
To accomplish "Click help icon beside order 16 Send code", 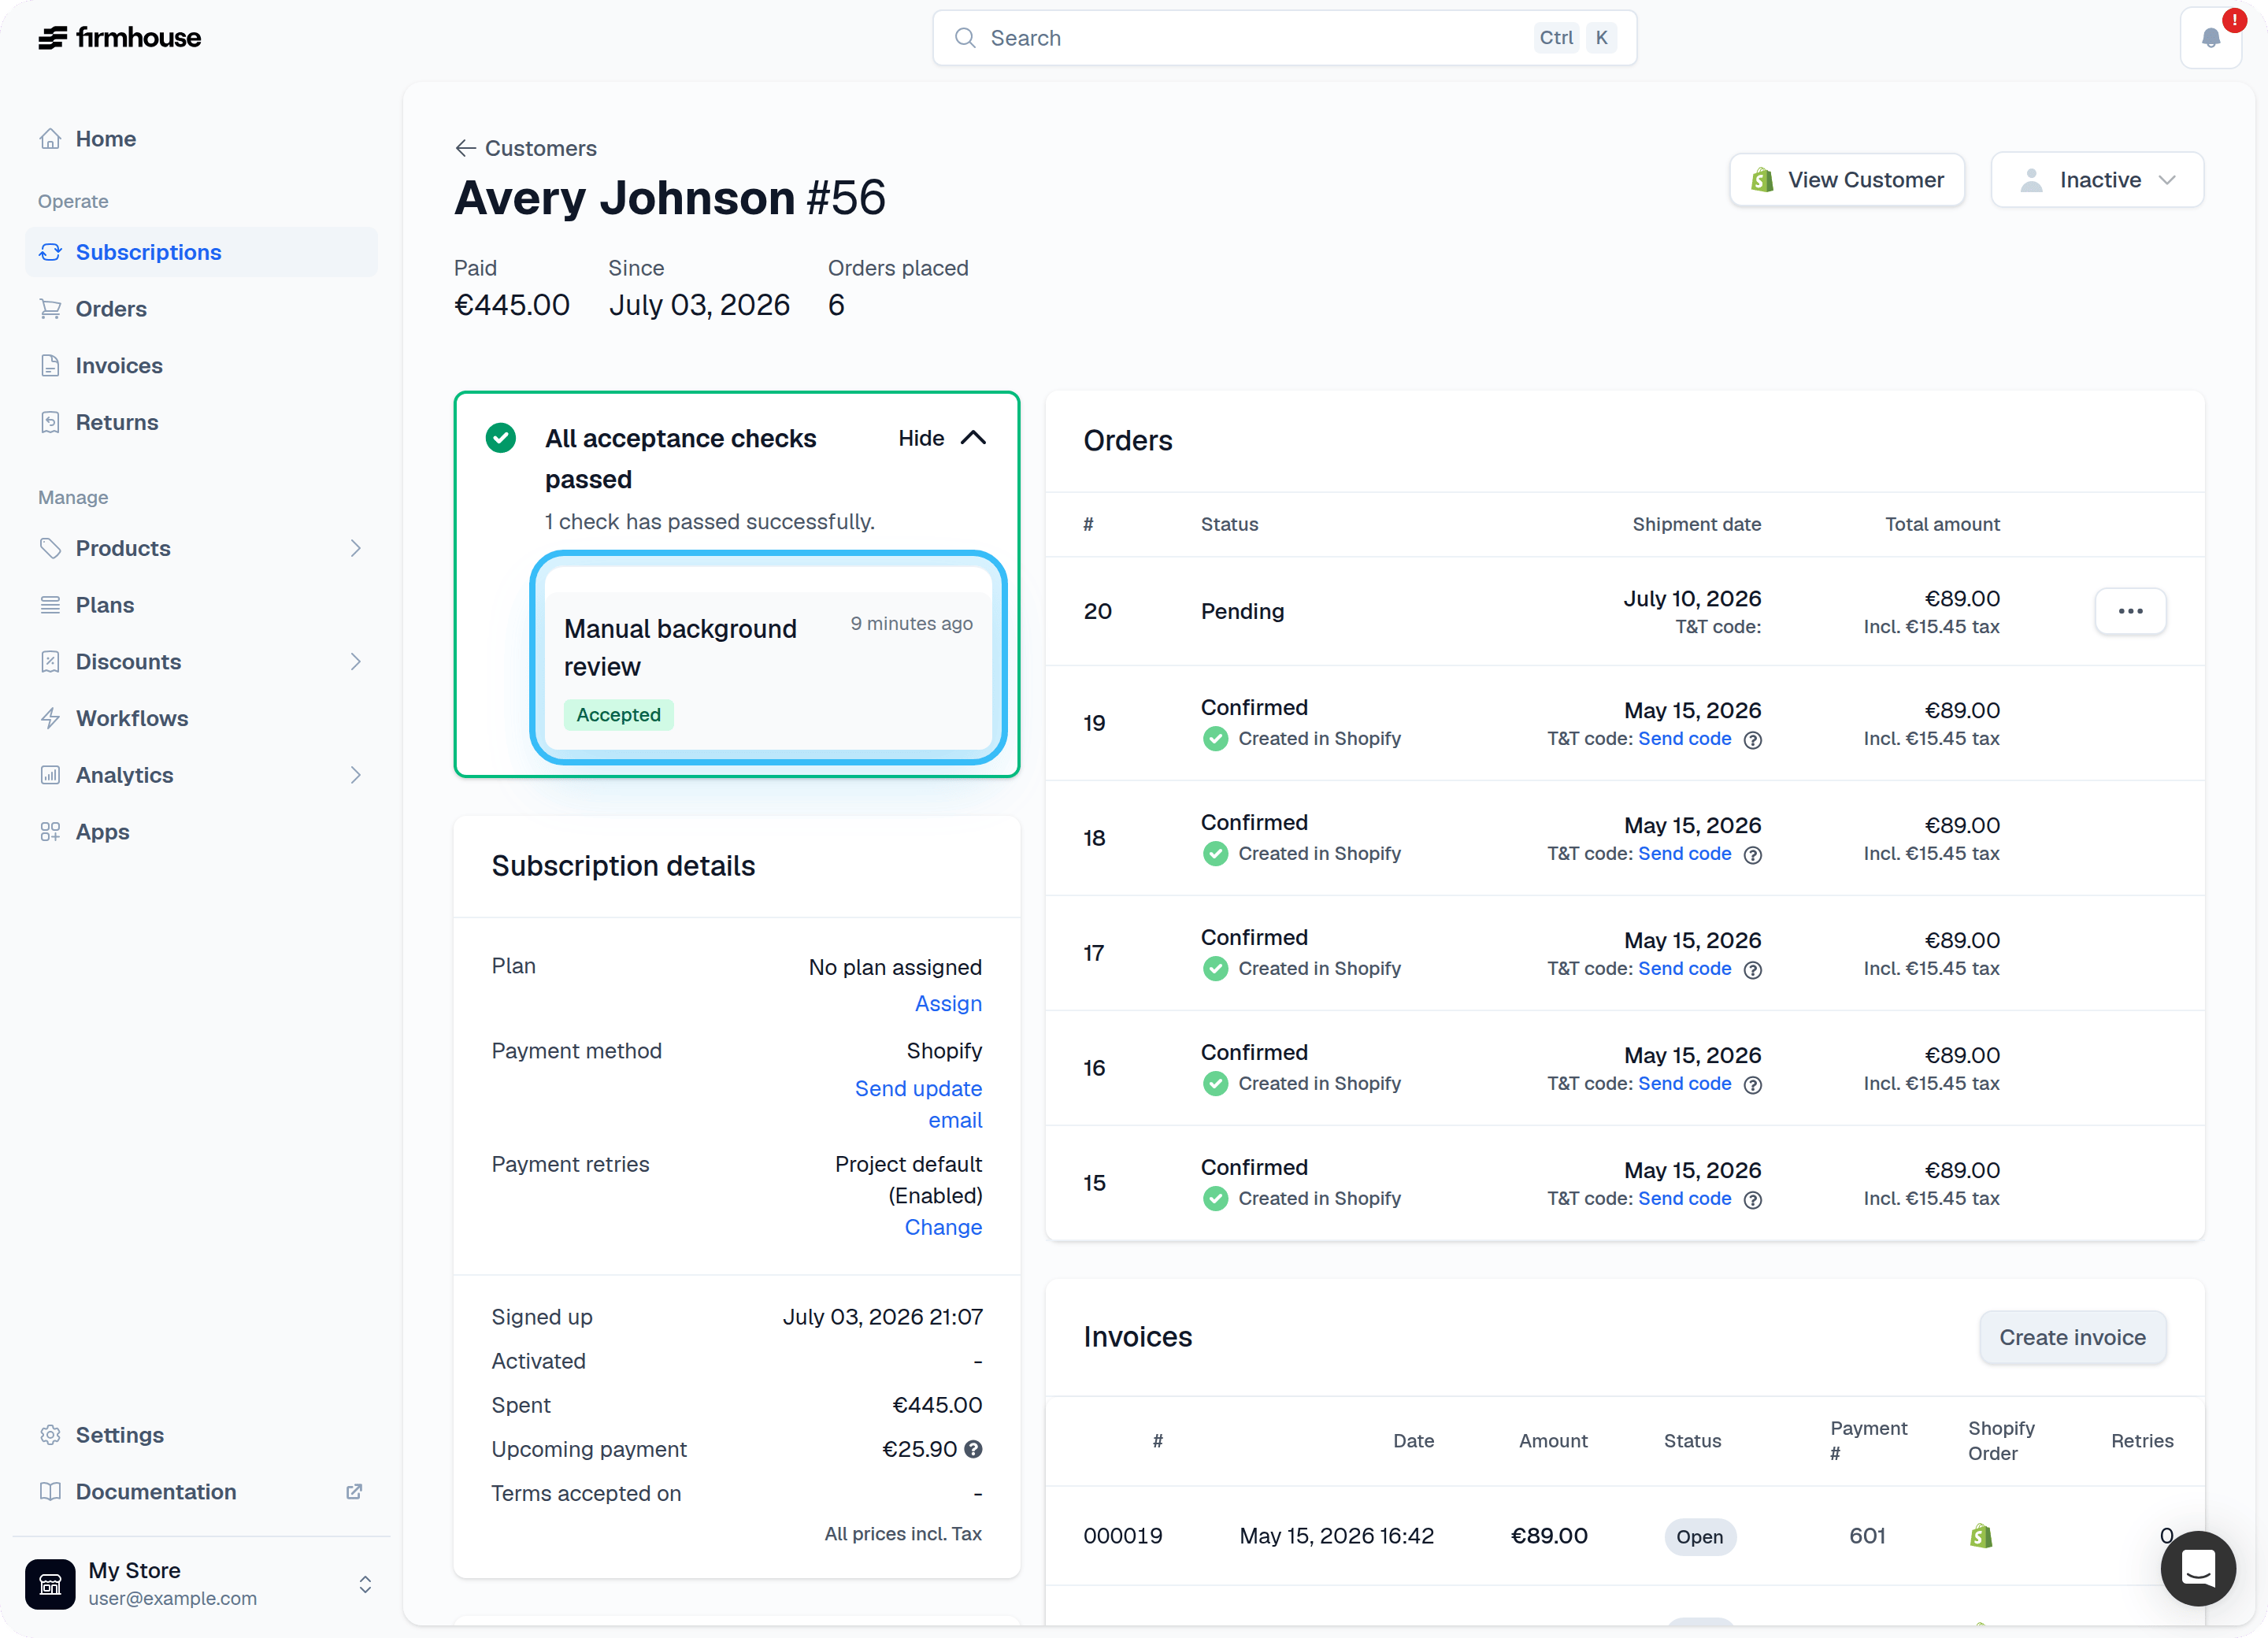I will tap(1752, 1085).
